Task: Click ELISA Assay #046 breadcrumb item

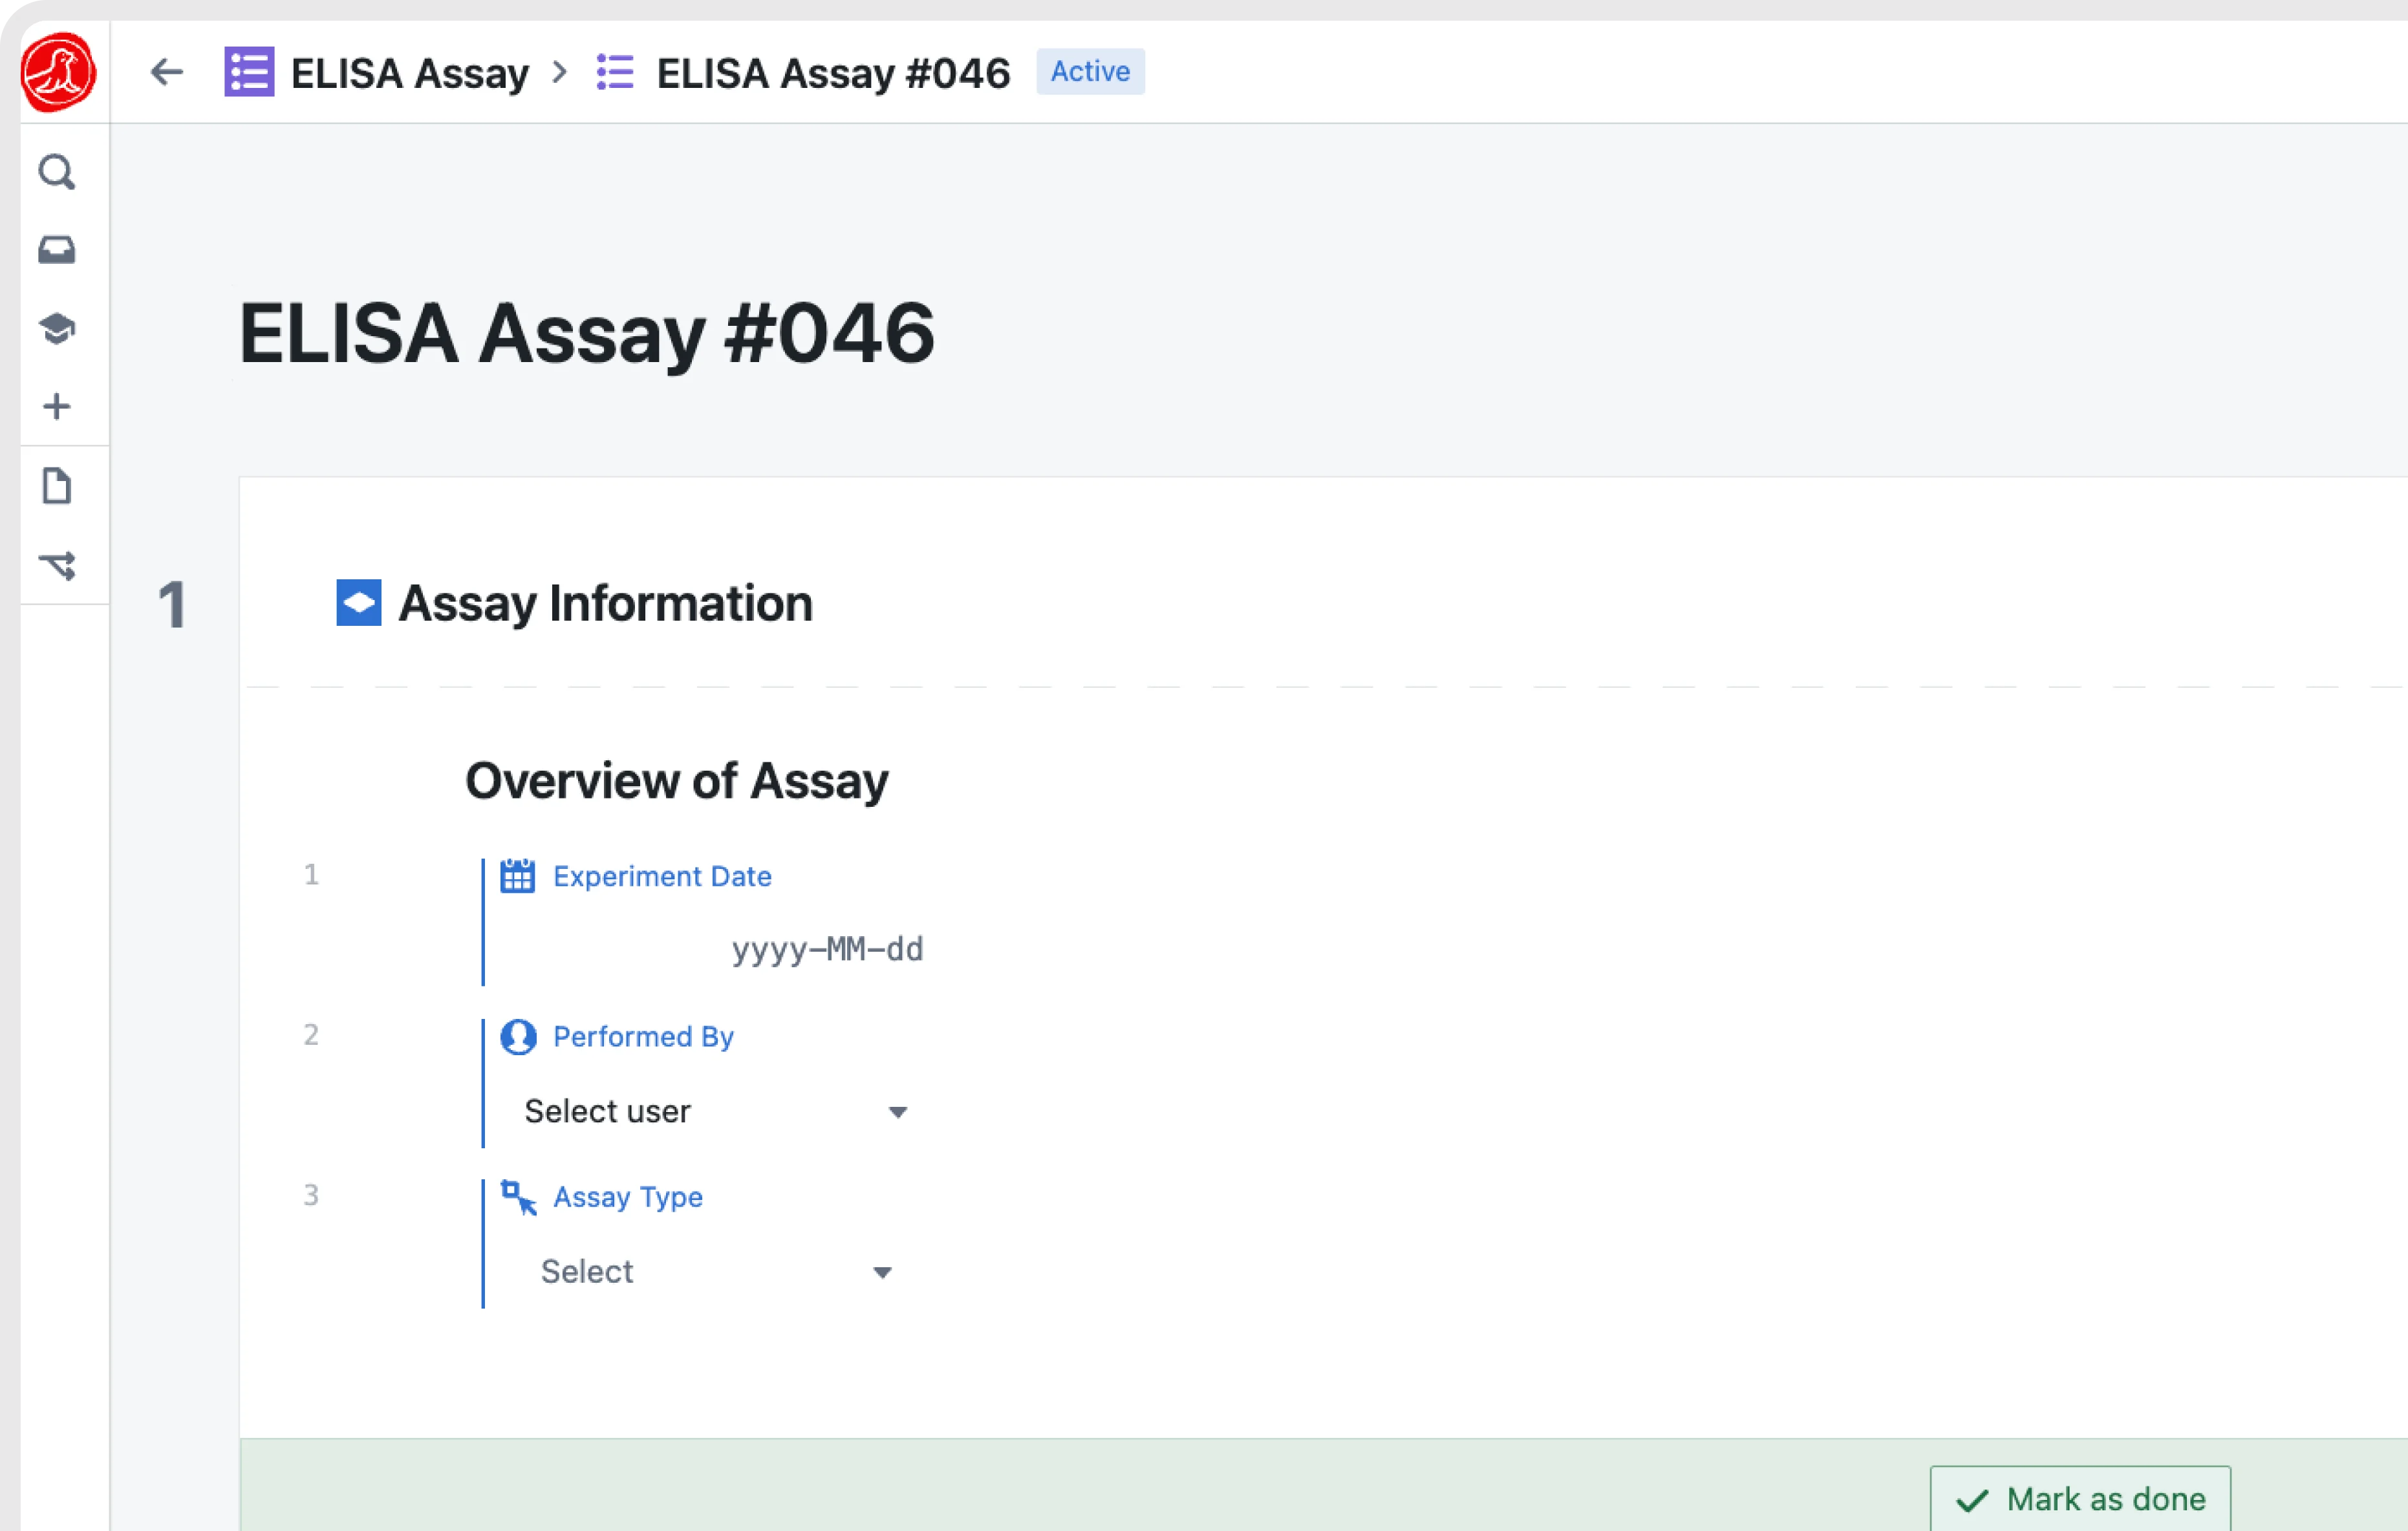Action: click(x=832, y=73)
